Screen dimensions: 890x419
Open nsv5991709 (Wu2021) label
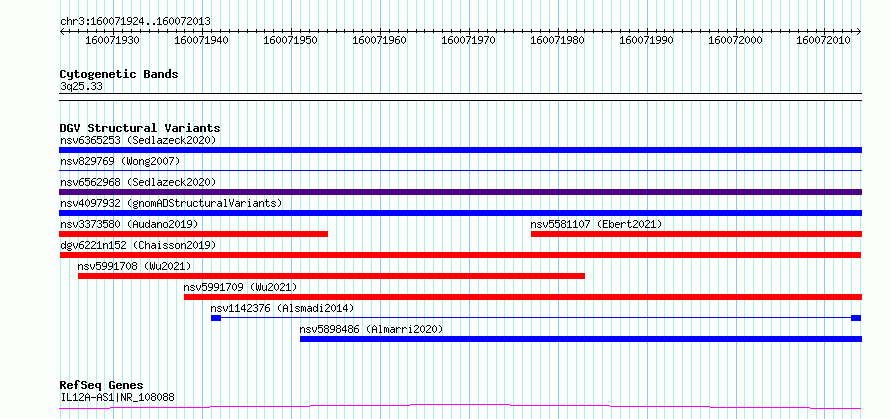click(241, 287)
